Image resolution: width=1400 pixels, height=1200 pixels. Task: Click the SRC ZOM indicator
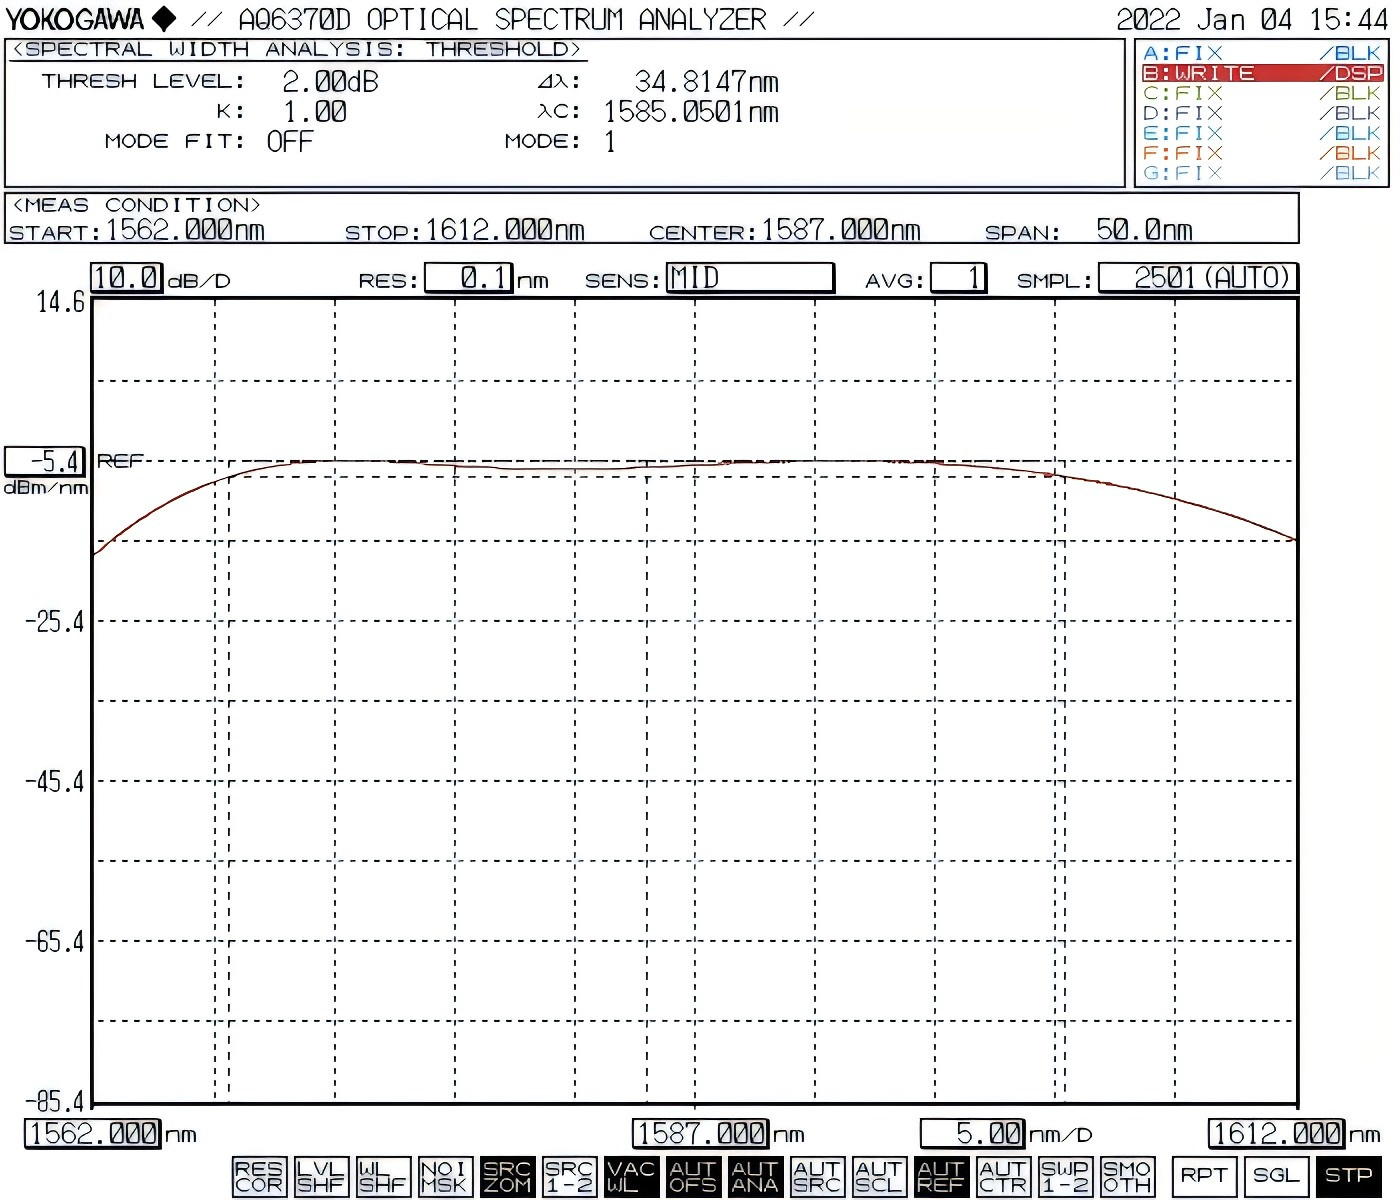click(506, 1176)
